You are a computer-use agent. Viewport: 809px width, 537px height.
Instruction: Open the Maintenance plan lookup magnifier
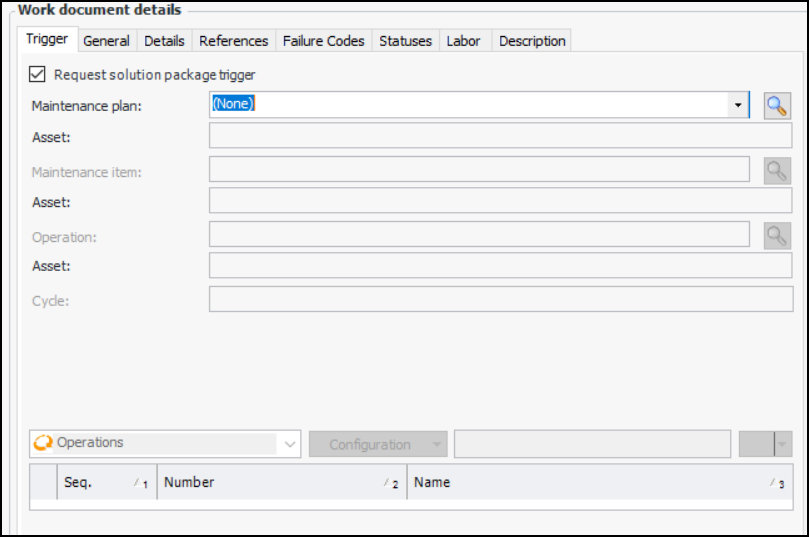click(x=777, y=106)
